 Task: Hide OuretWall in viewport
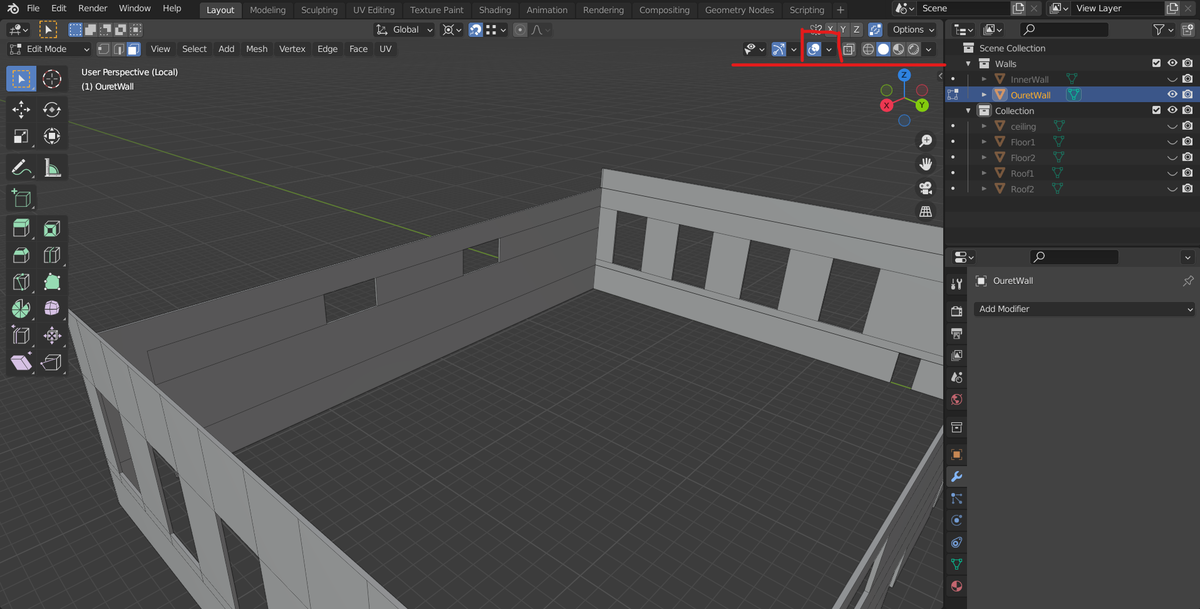1172,95
